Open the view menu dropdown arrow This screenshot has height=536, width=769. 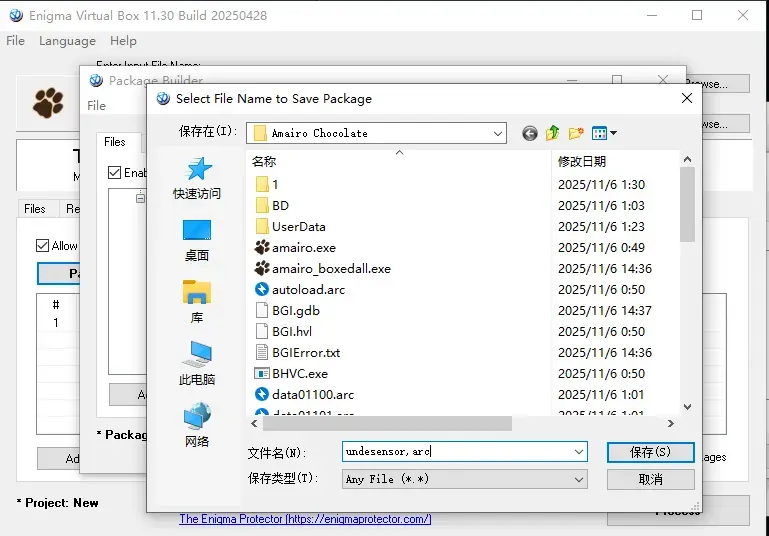(x=613, y=133)
